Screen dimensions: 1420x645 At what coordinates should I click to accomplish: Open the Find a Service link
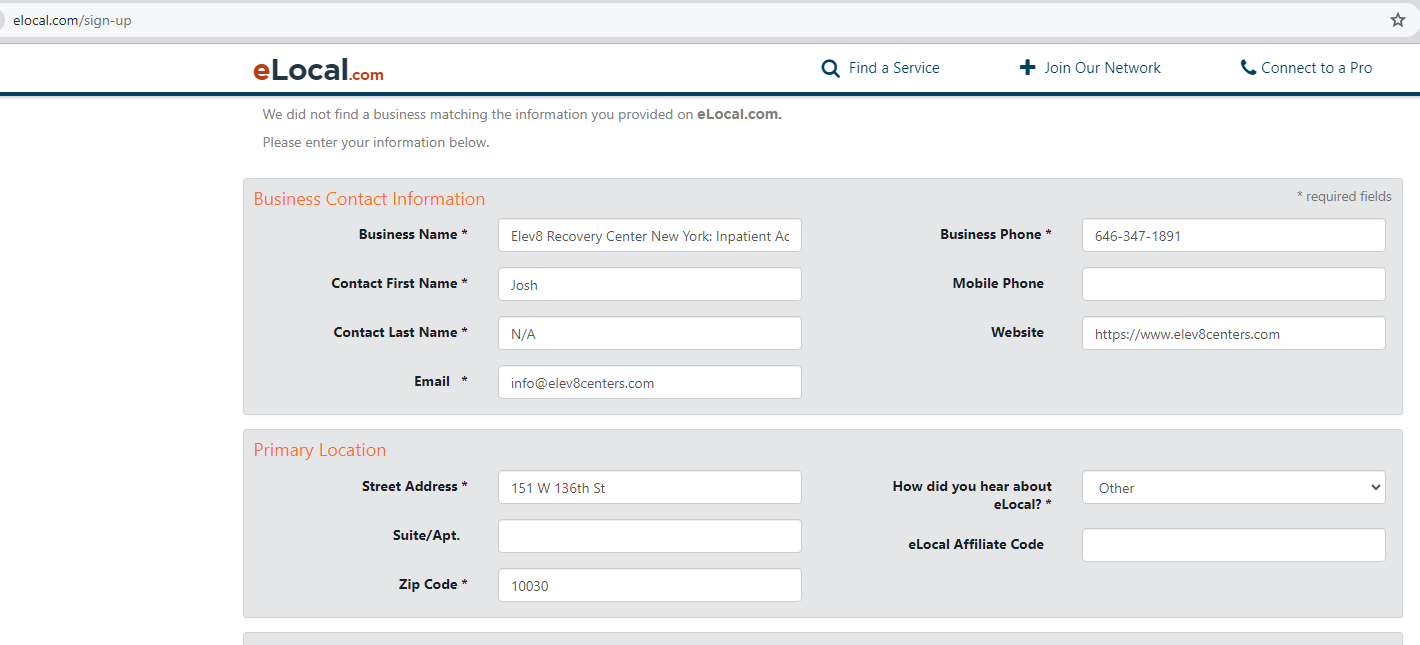(894, 68)
